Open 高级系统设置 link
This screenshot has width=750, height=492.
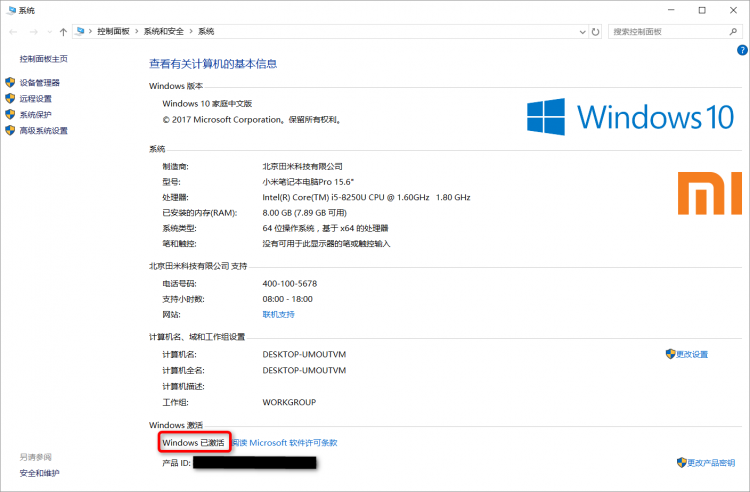click(x=44, y=131)
